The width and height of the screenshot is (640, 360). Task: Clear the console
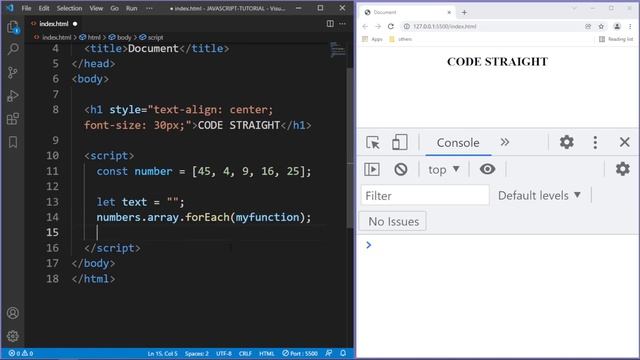pyautogui.click(x=400, y=169)
